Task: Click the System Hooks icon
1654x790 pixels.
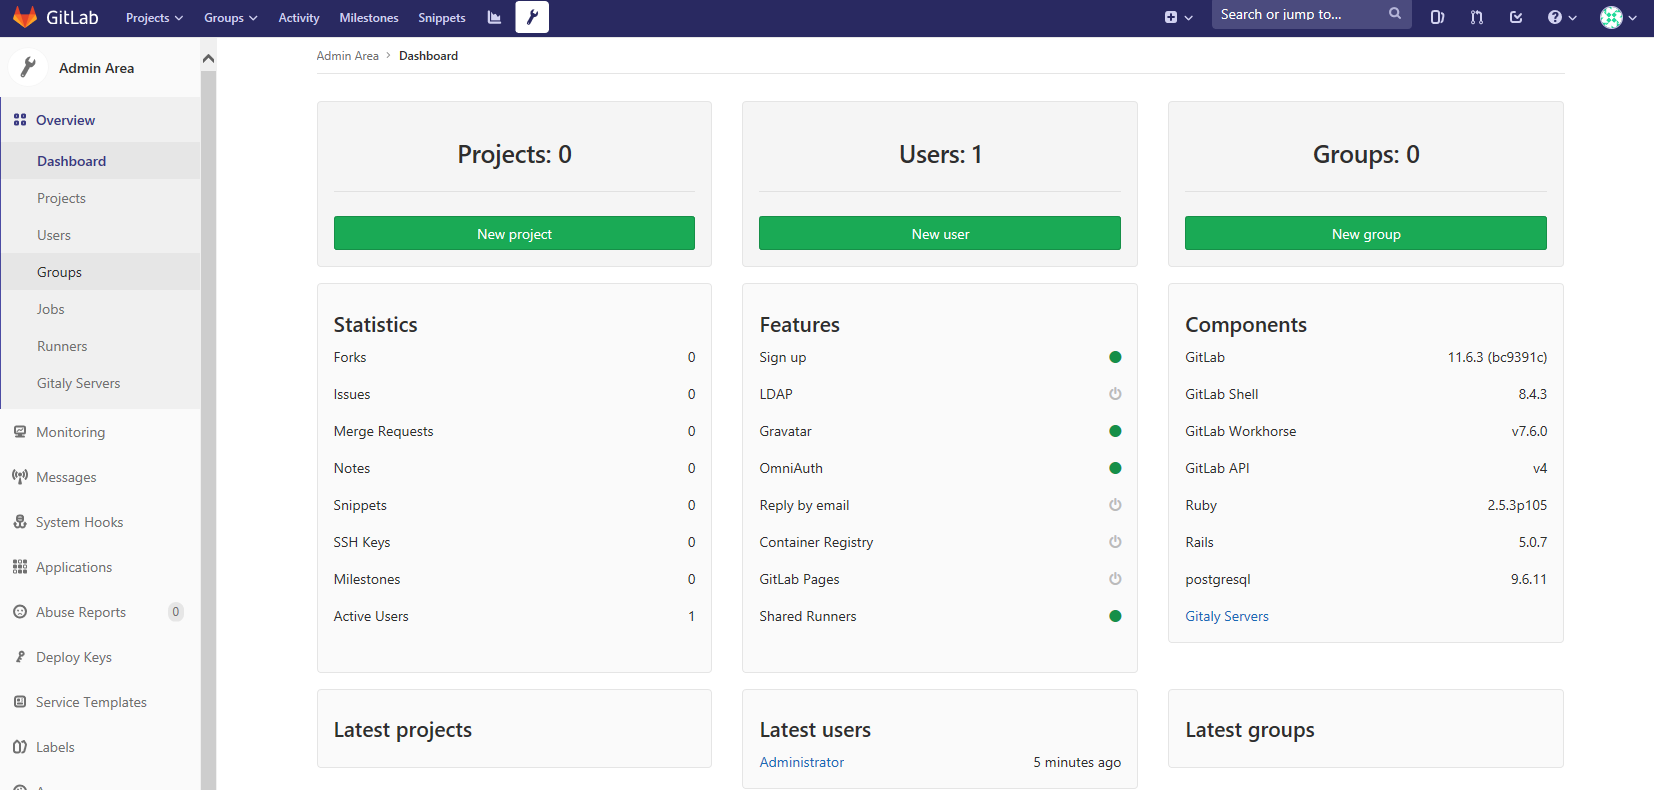Action: (20, 522)
